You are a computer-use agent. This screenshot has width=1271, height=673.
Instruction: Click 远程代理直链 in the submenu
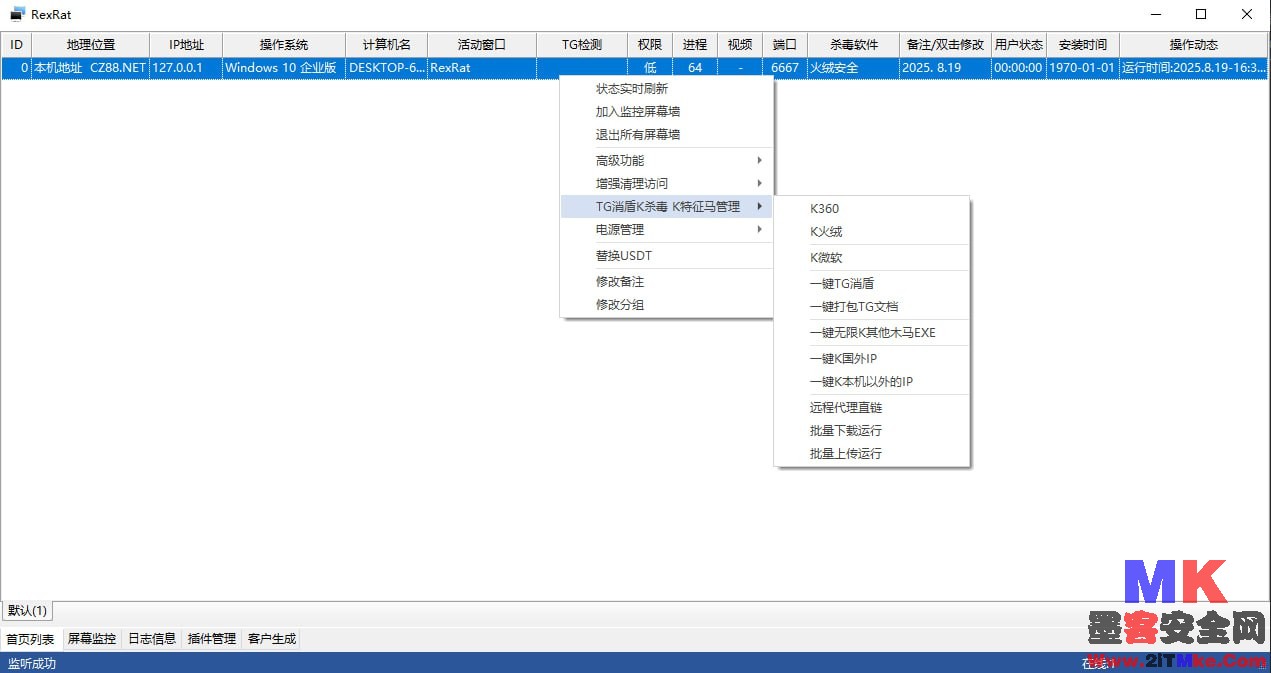[846, 408]
